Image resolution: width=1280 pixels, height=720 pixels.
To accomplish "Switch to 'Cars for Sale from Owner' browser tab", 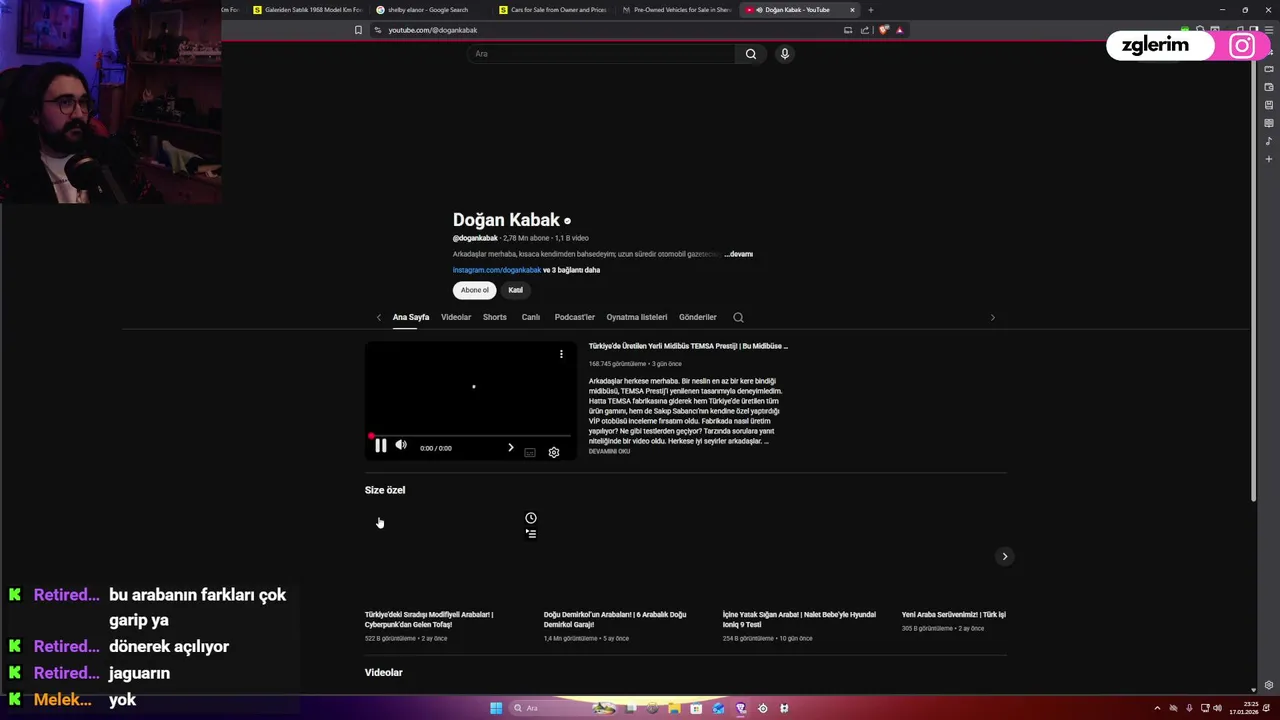I will pyautogui.click(x=552, y=10).
